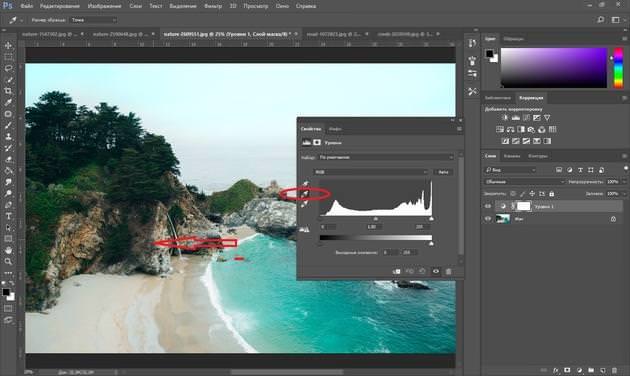
Task: Select the Hand tool
Action: click(8, 250)
